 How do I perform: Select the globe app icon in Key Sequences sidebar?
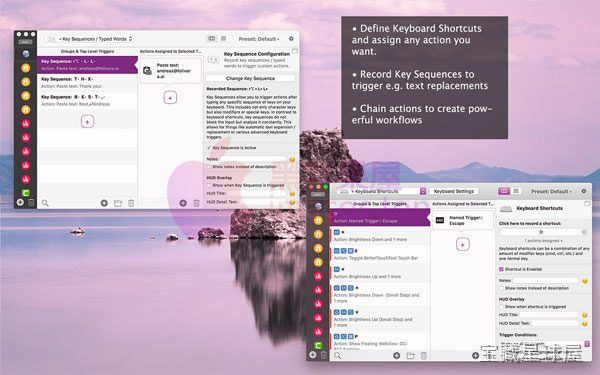(x=26, y=54)
